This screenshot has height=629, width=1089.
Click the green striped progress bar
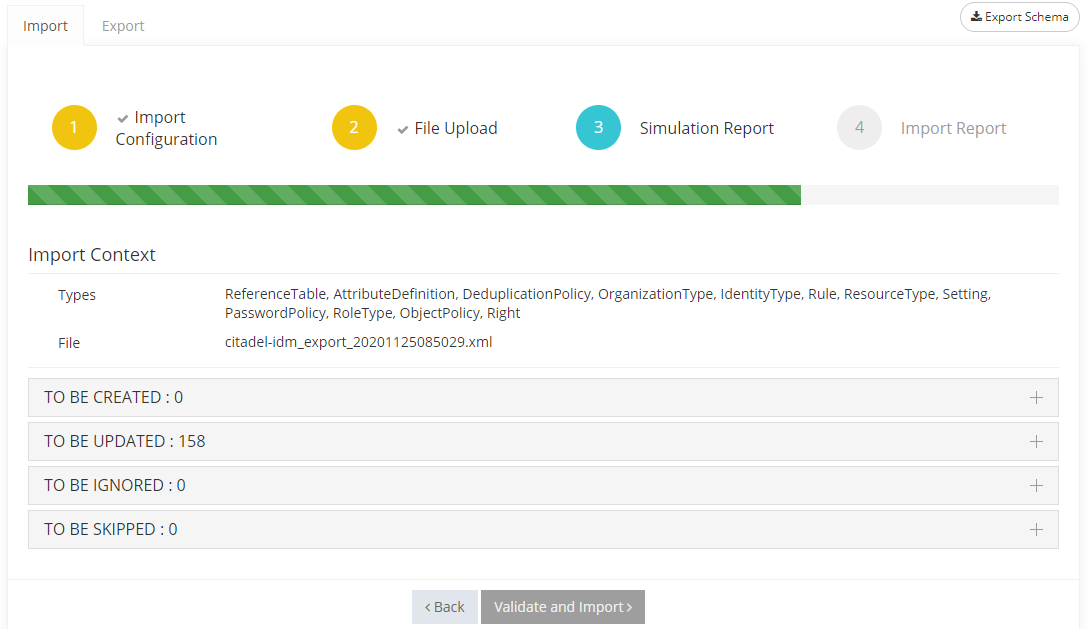[x=414, y=195]
